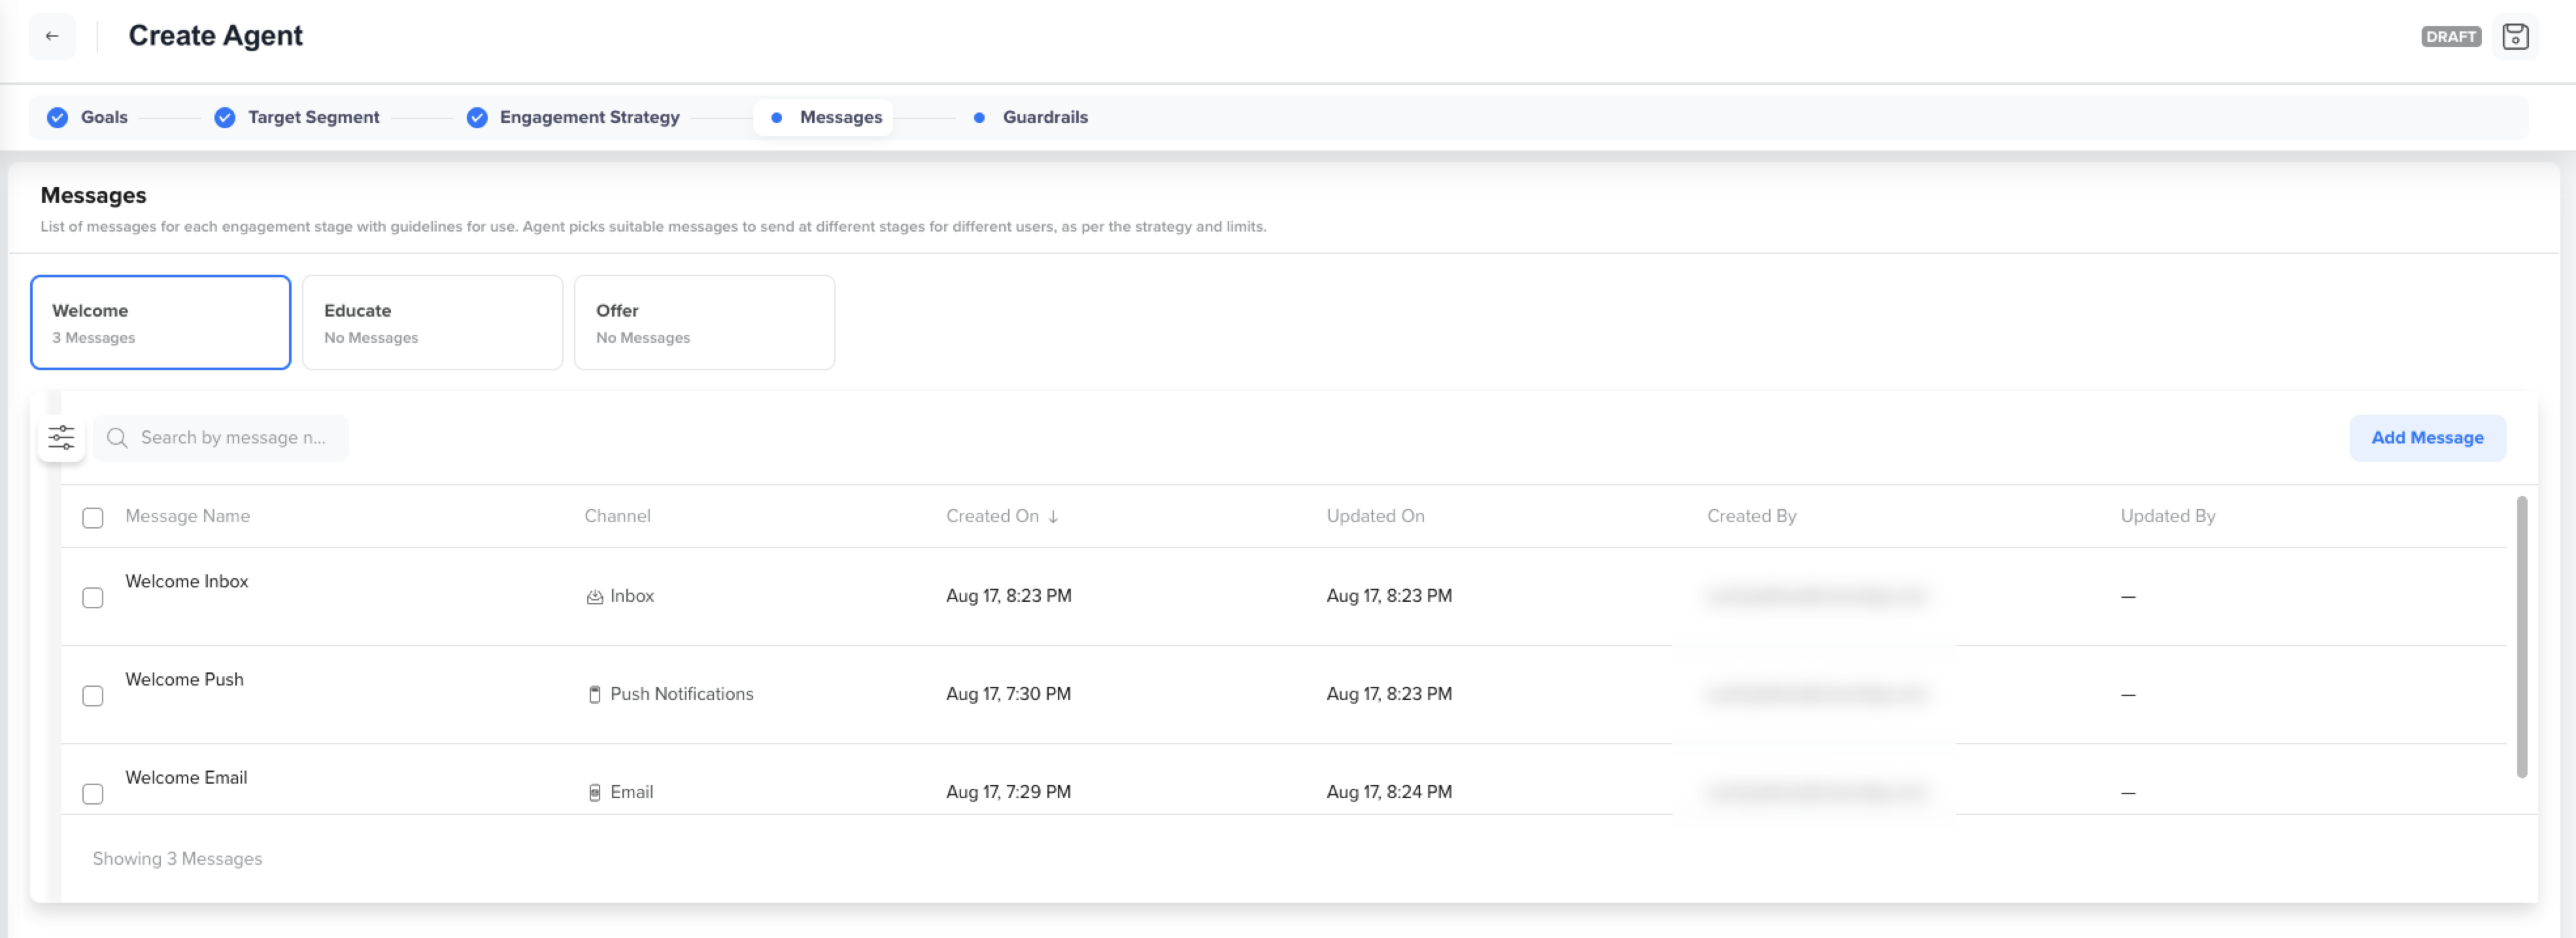Go to the Guardrails step
Image resolution: width=2576 pixels, height=938 pixels.
[1045, 117]
